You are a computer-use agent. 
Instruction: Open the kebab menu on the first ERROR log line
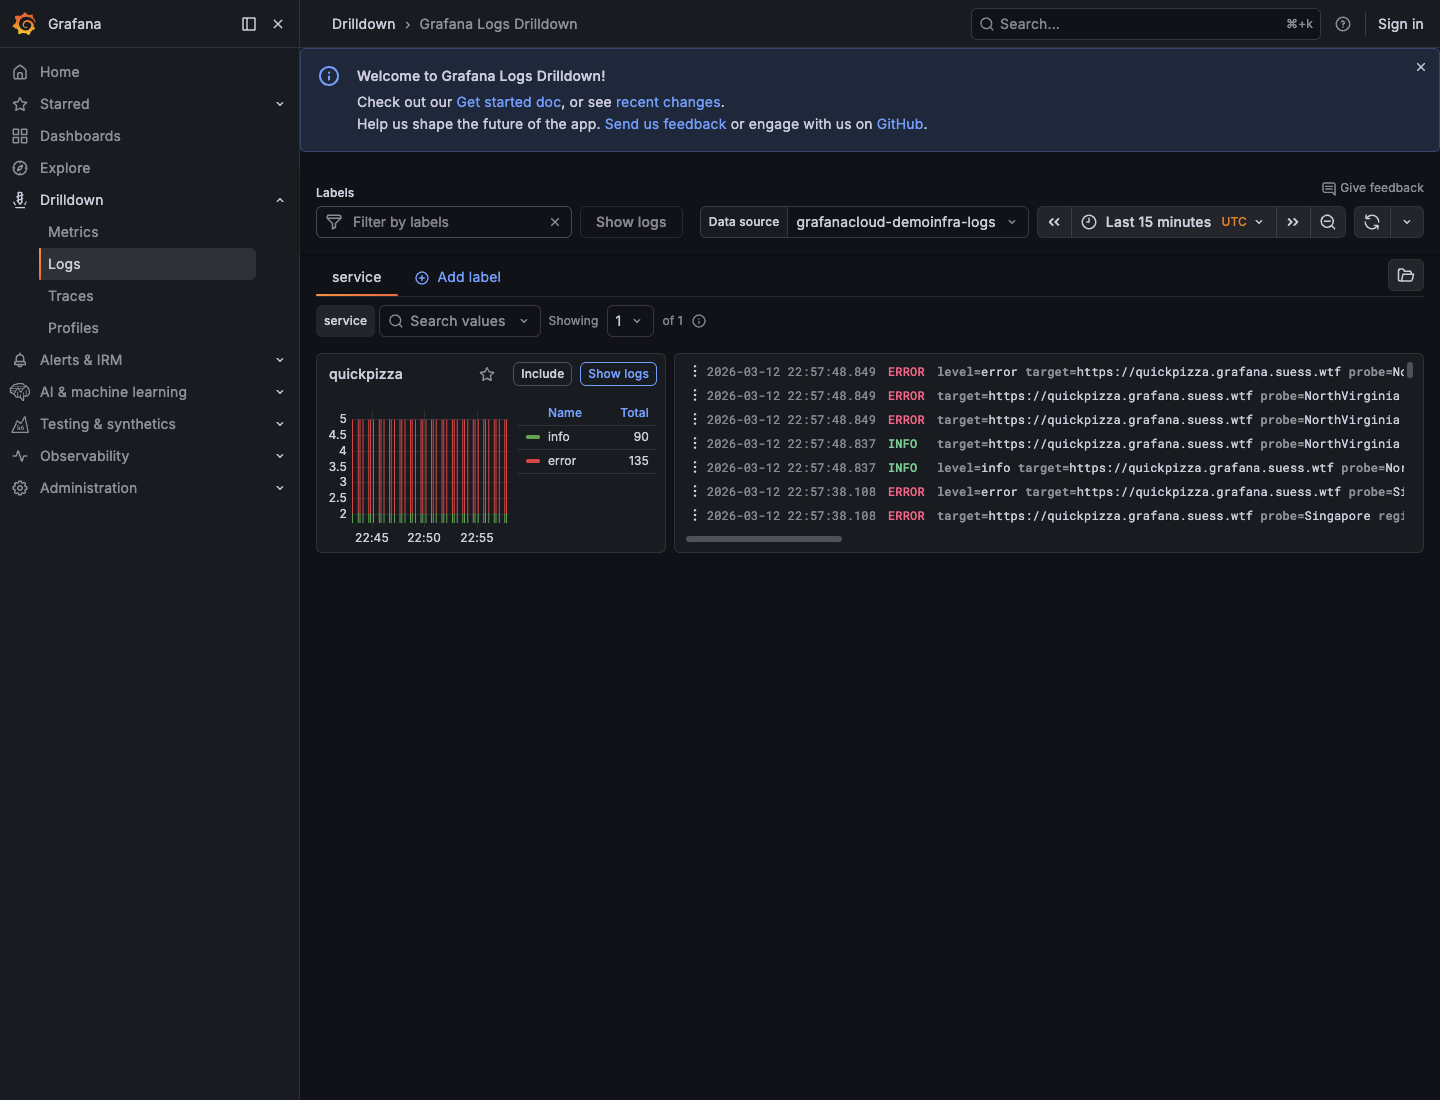coord(696,371)
